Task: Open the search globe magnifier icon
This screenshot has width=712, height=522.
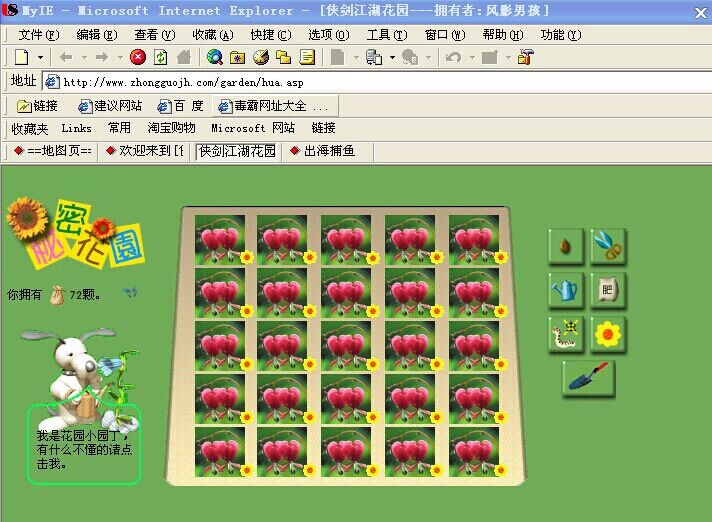Action: pos(214,57)
